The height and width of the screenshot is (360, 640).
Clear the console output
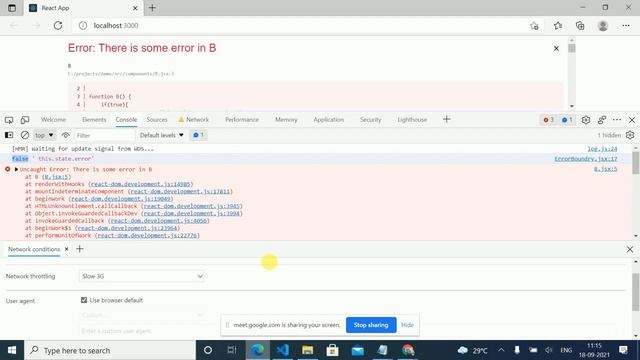tap(25, 135)
